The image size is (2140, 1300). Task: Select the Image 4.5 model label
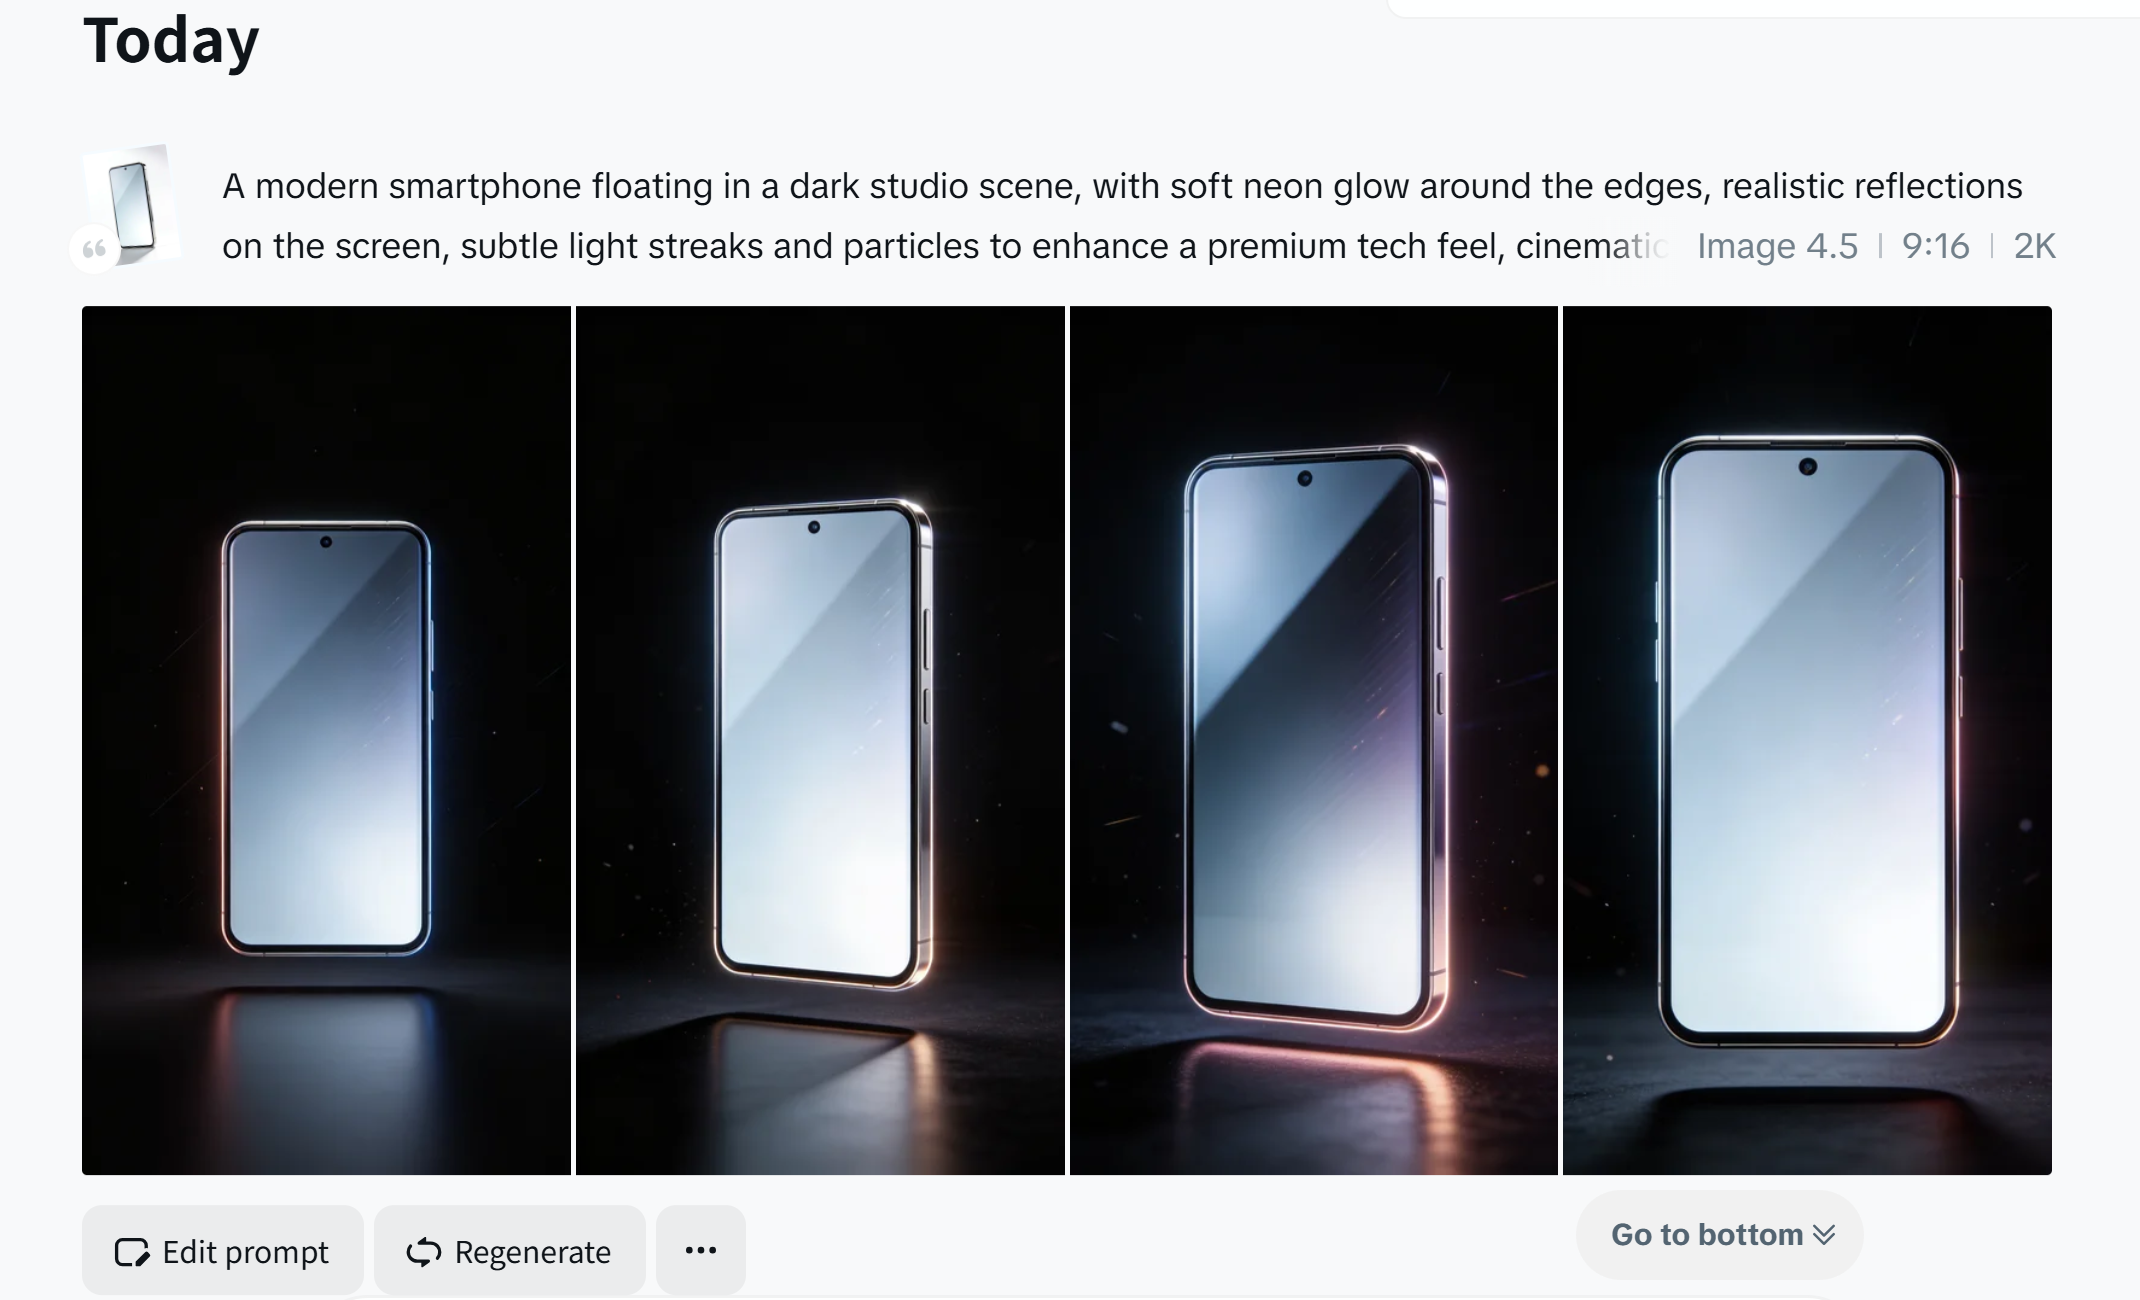coord(1777,246)
